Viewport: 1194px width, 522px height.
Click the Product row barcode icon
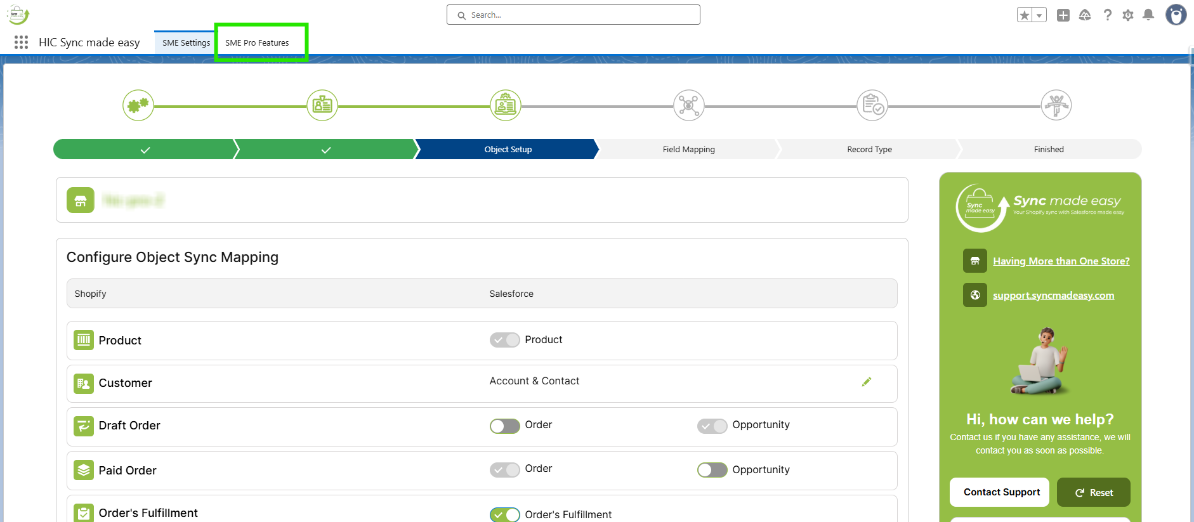[84, 340]
